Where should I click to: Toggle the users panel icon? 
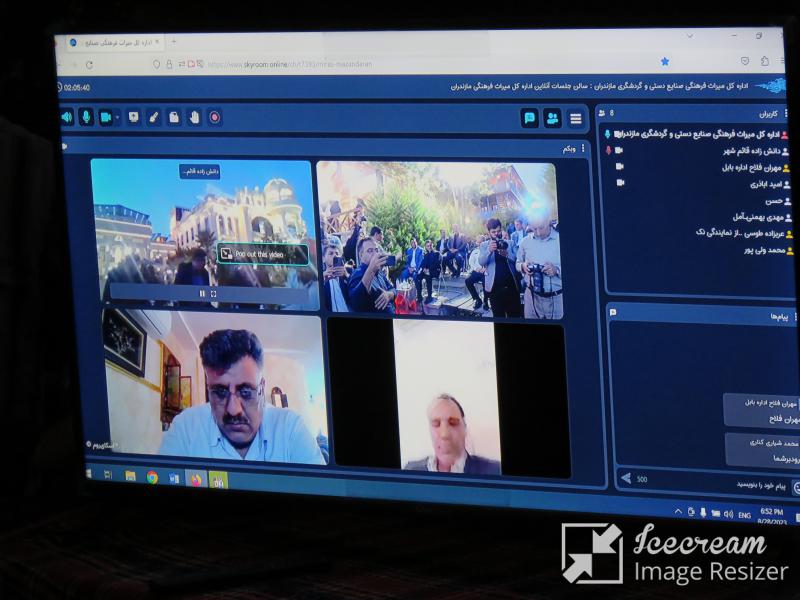click(553, 118)
